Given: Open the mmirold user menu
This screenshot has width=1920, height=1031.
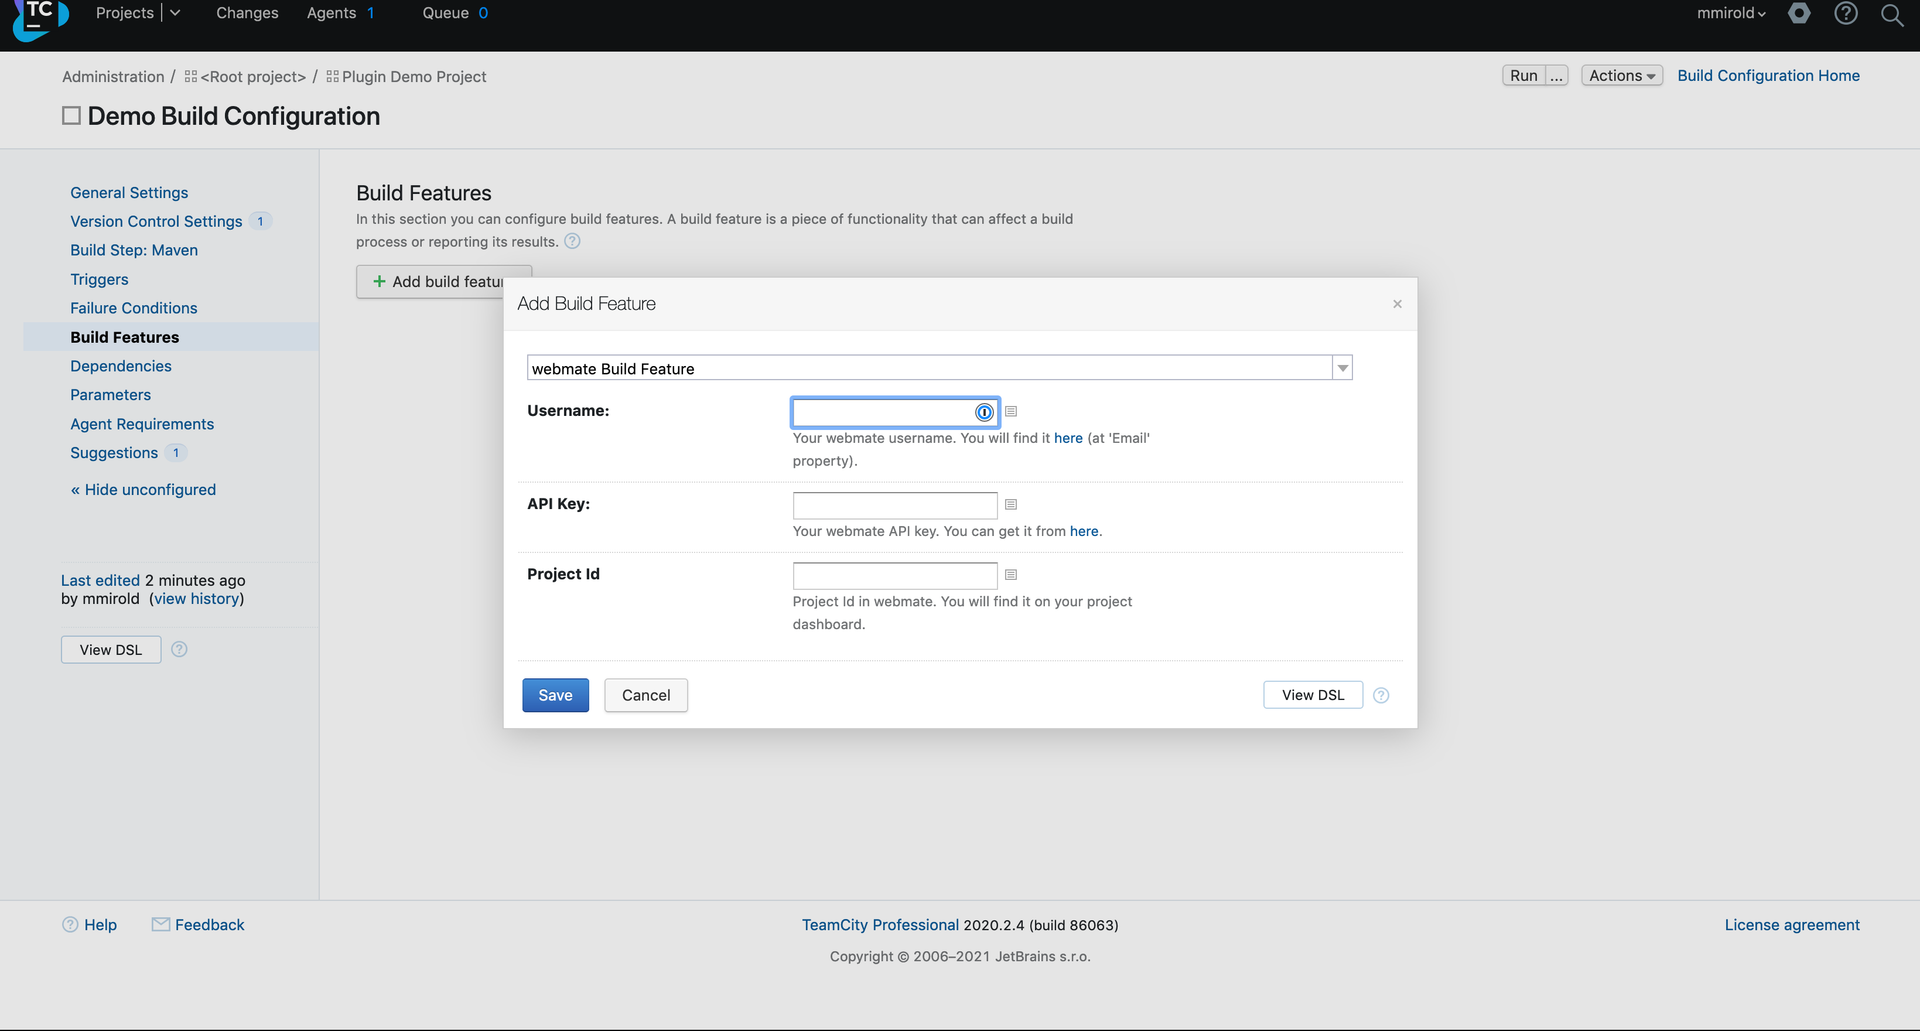Looking at the screenshot, I should pos(1731,13).
